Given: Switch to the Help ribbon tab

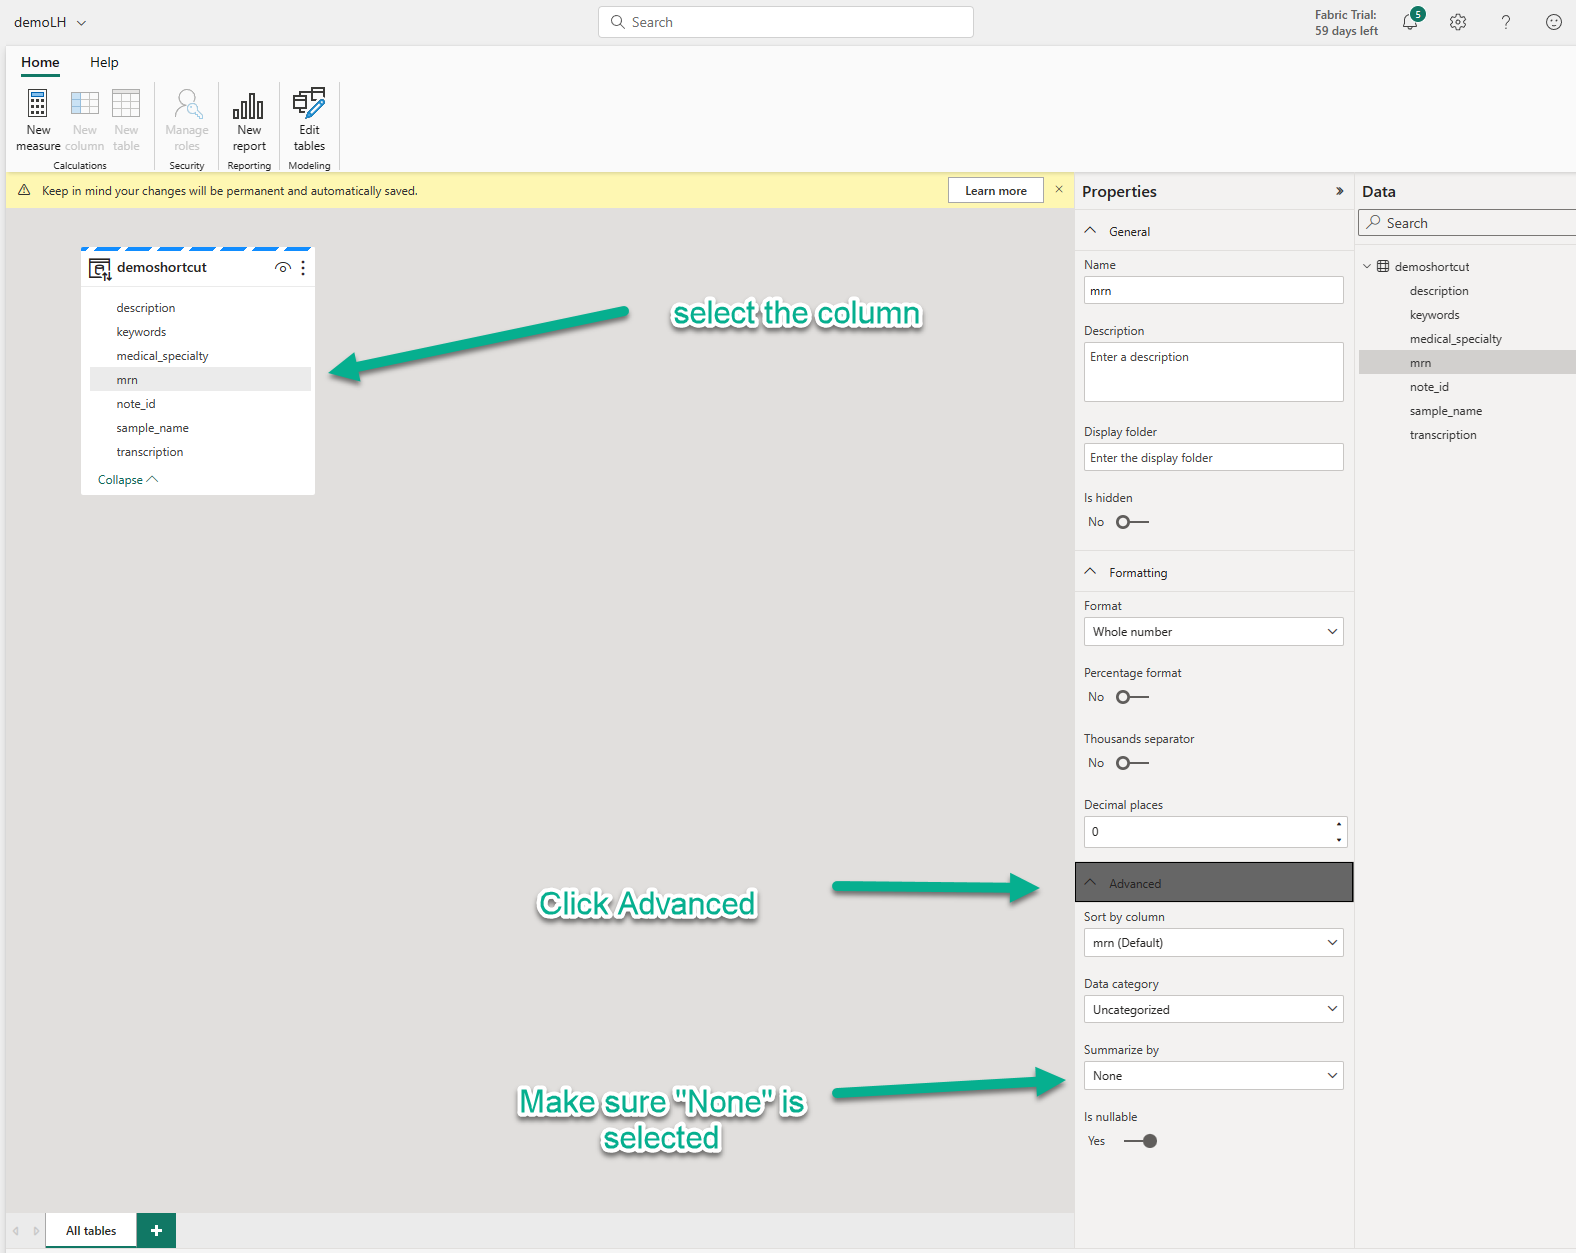Looking at the screenshot, I should pyautogui.click(x=104, y=62).
